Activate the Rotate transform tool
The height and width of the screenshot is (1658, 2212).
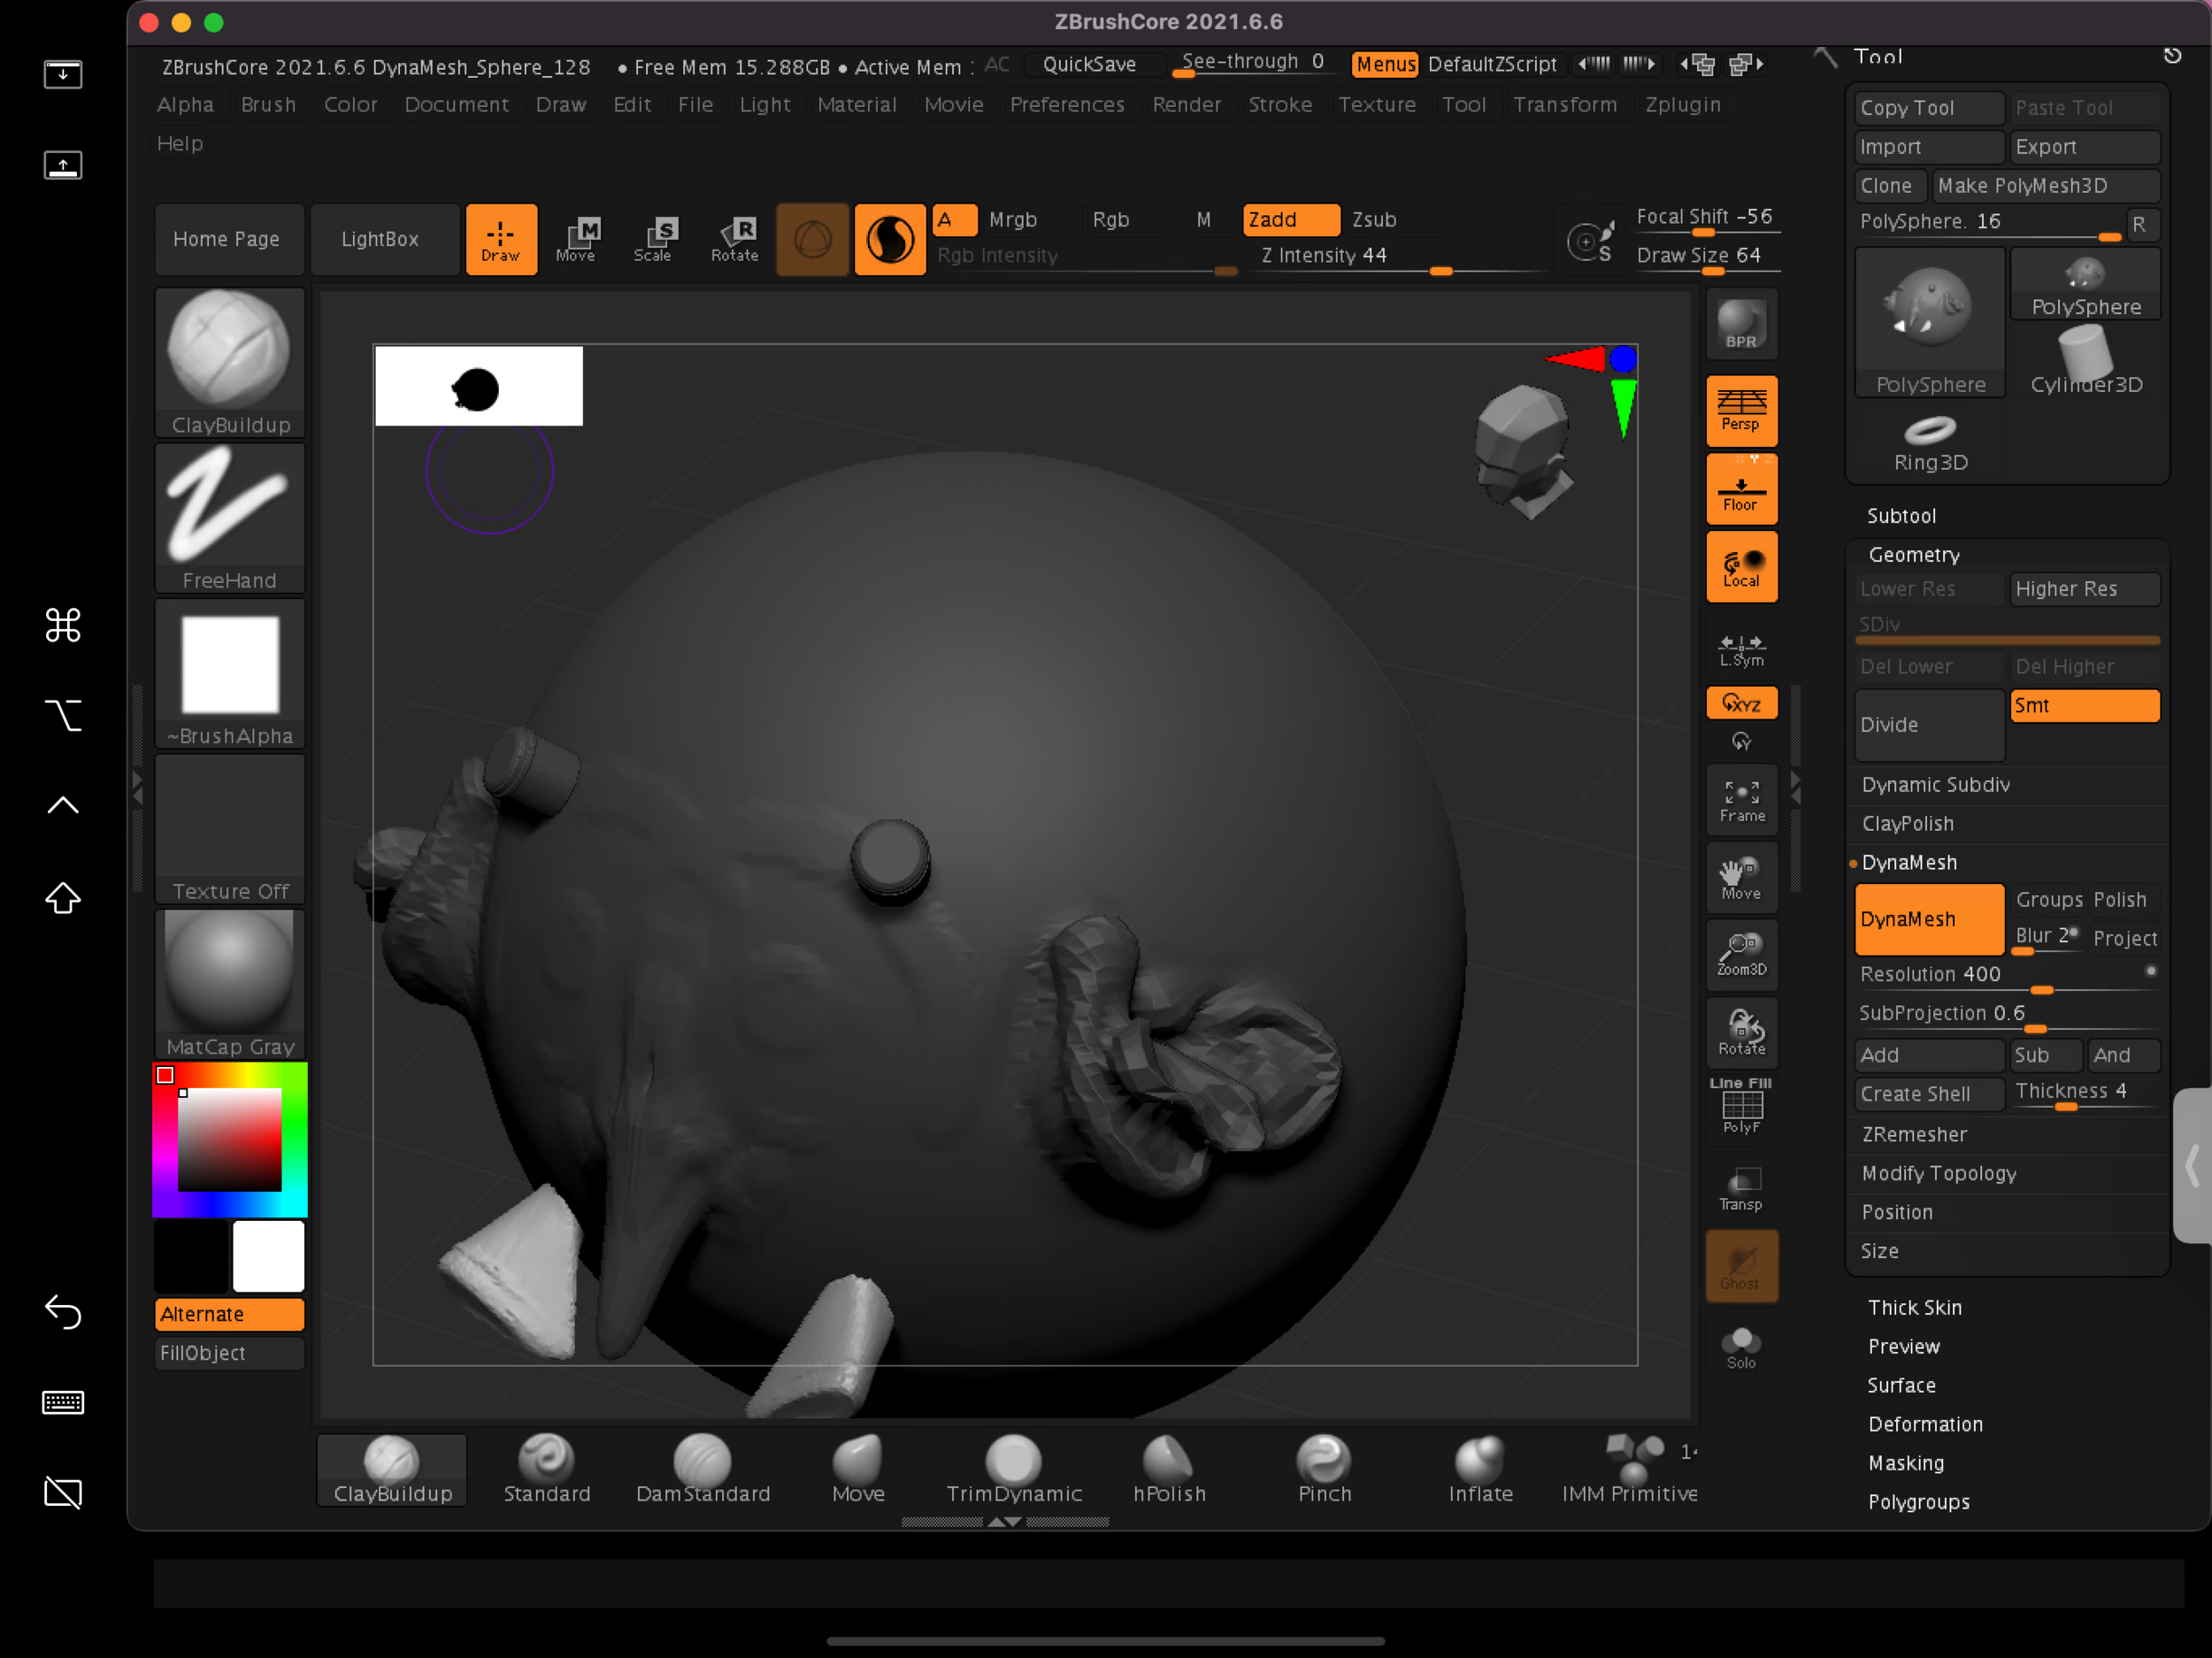(x=735, y=239)
